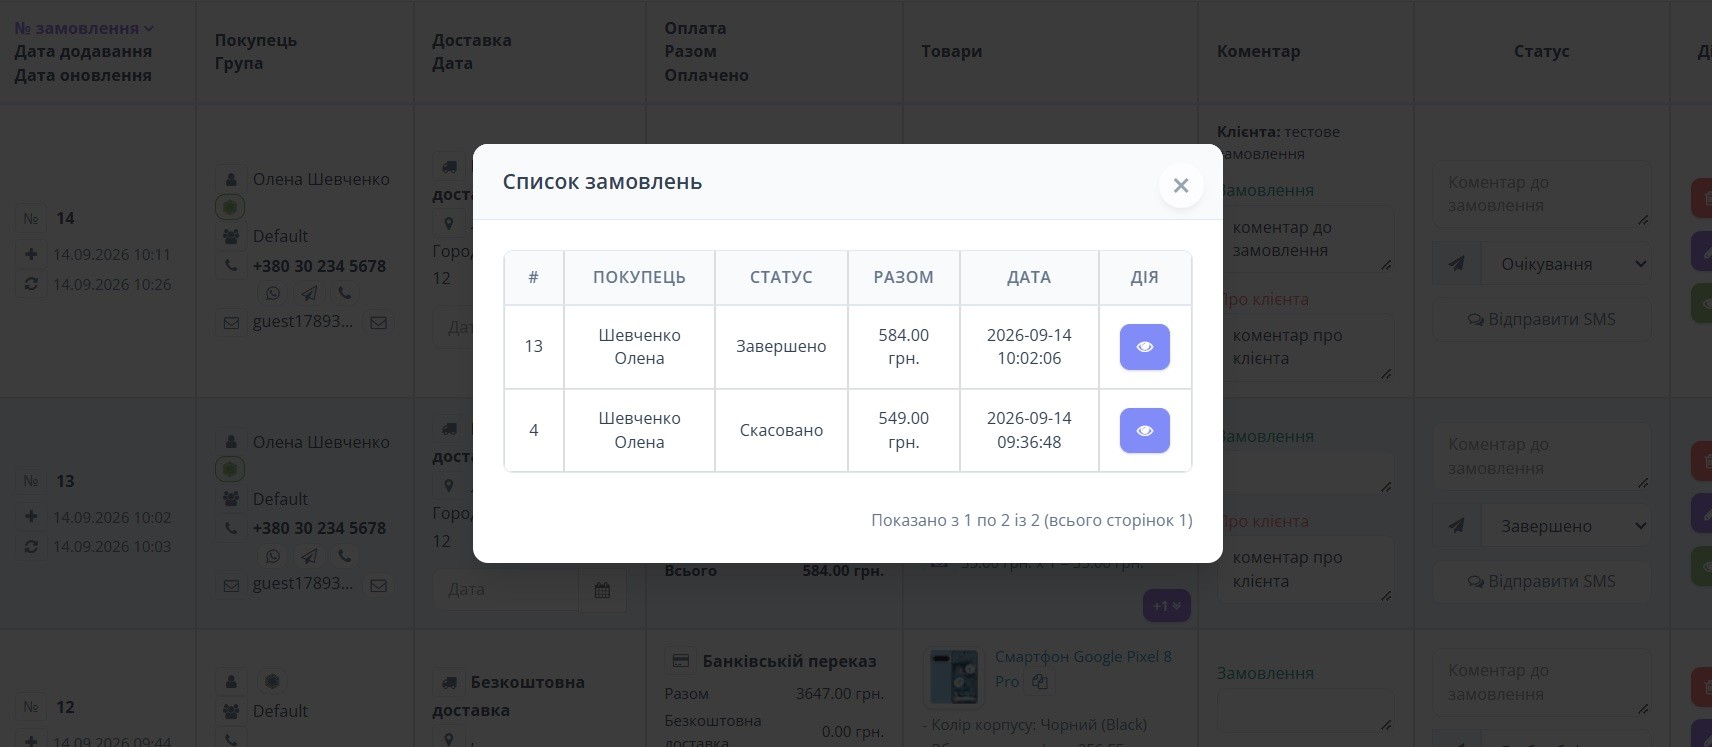Click Відправити SMS for order 14
1712x747 pixels.
tap(1542, 320)
